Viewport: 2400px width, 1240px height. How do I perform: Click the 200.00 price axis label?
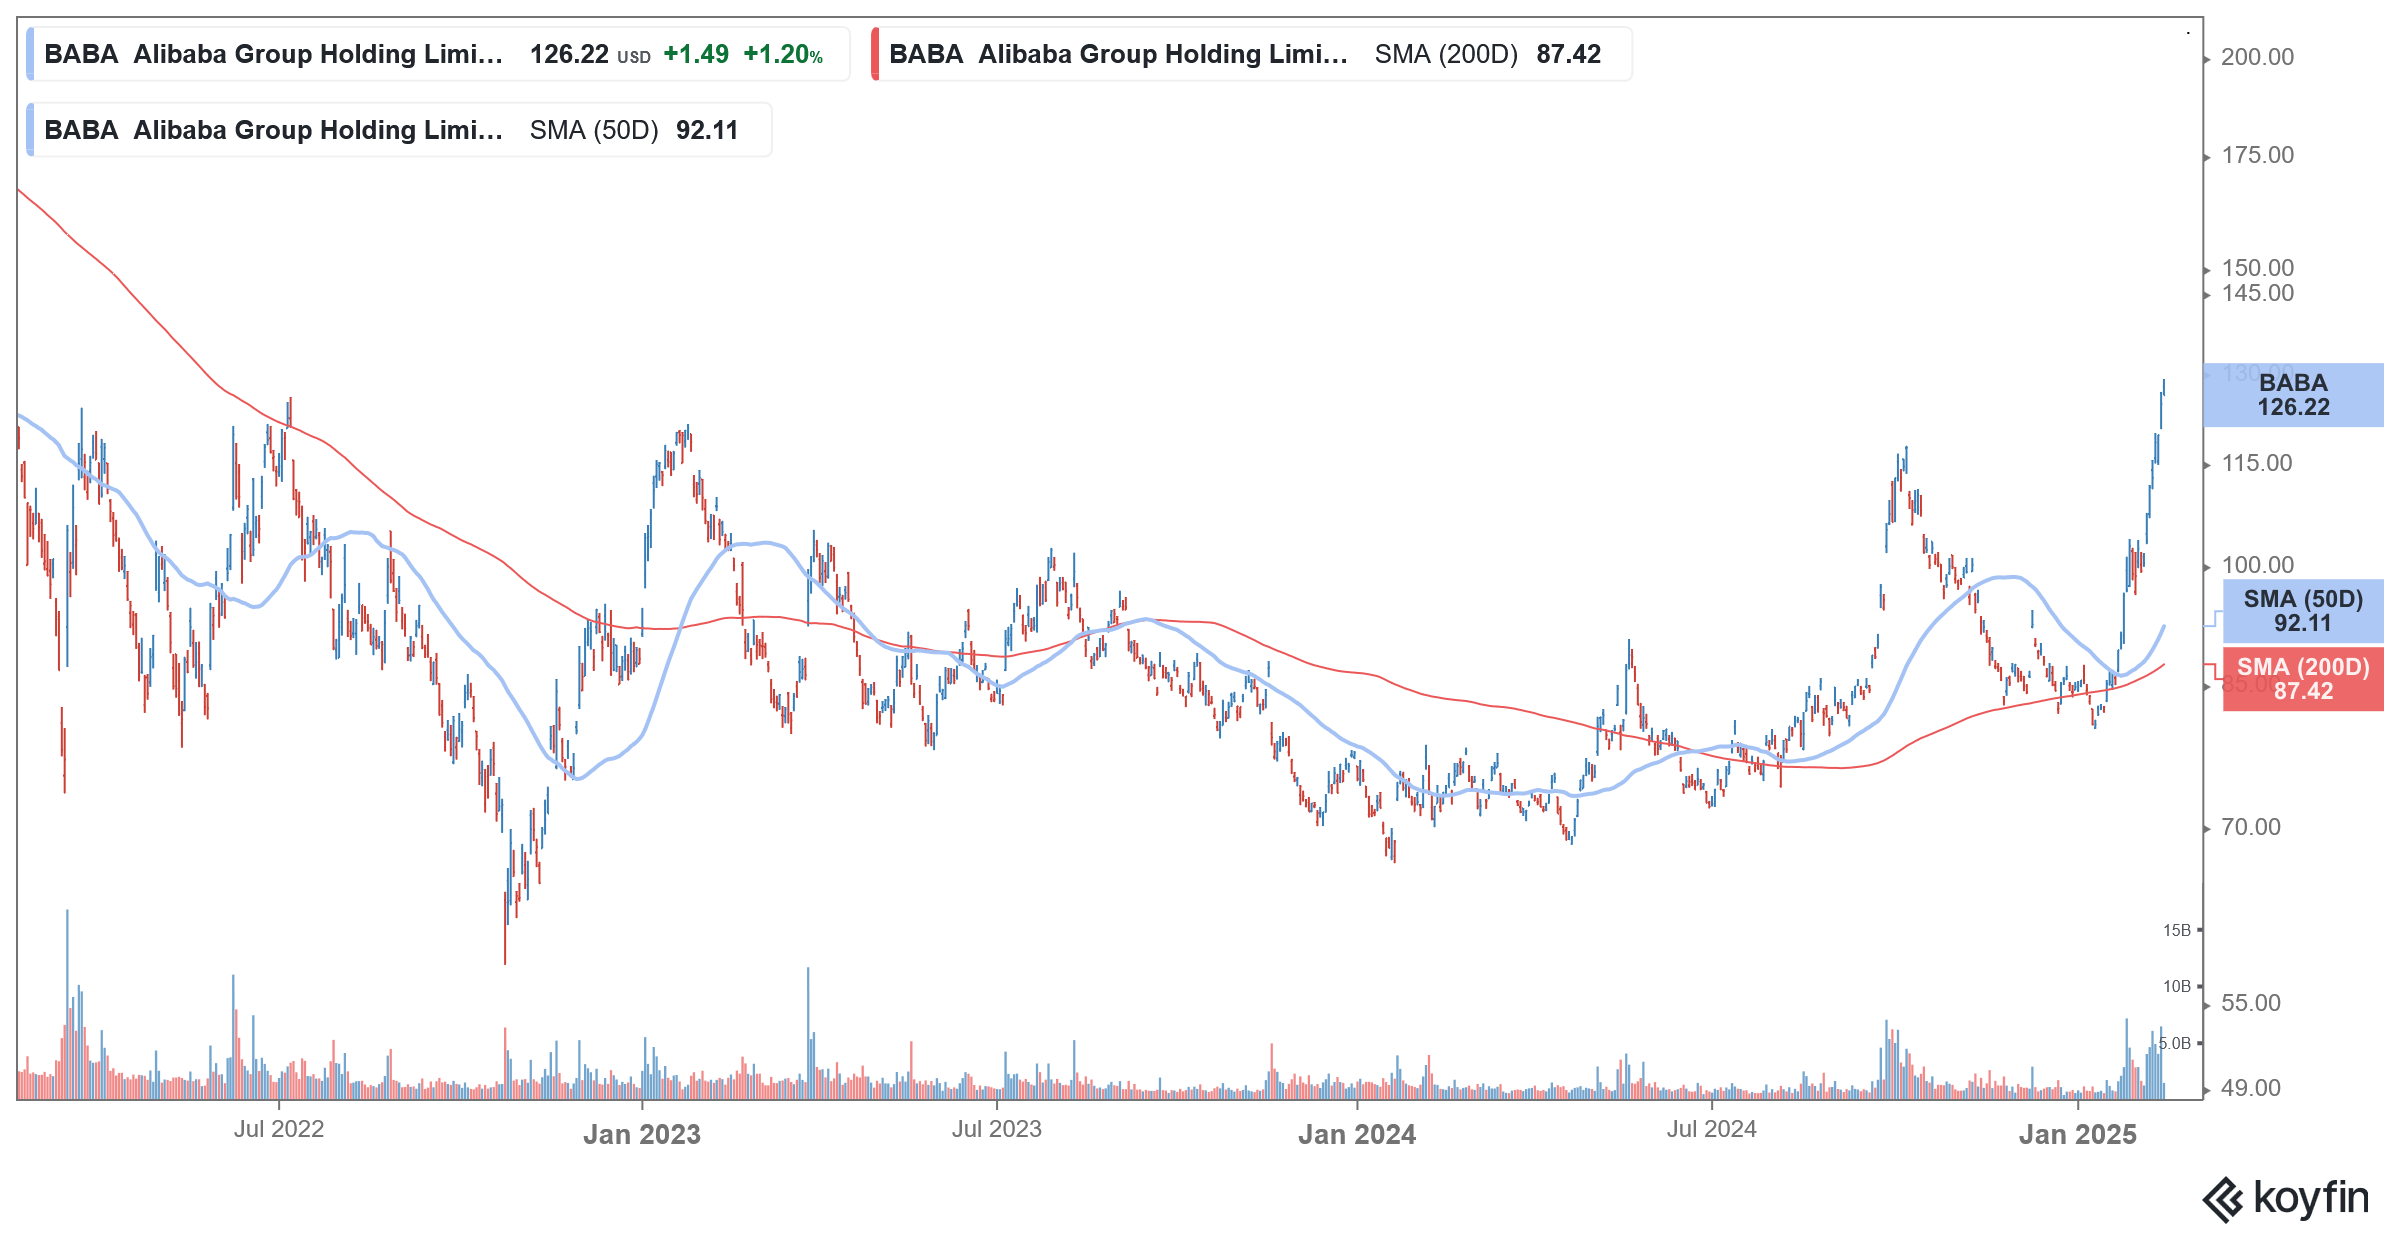coord(2257,57)
